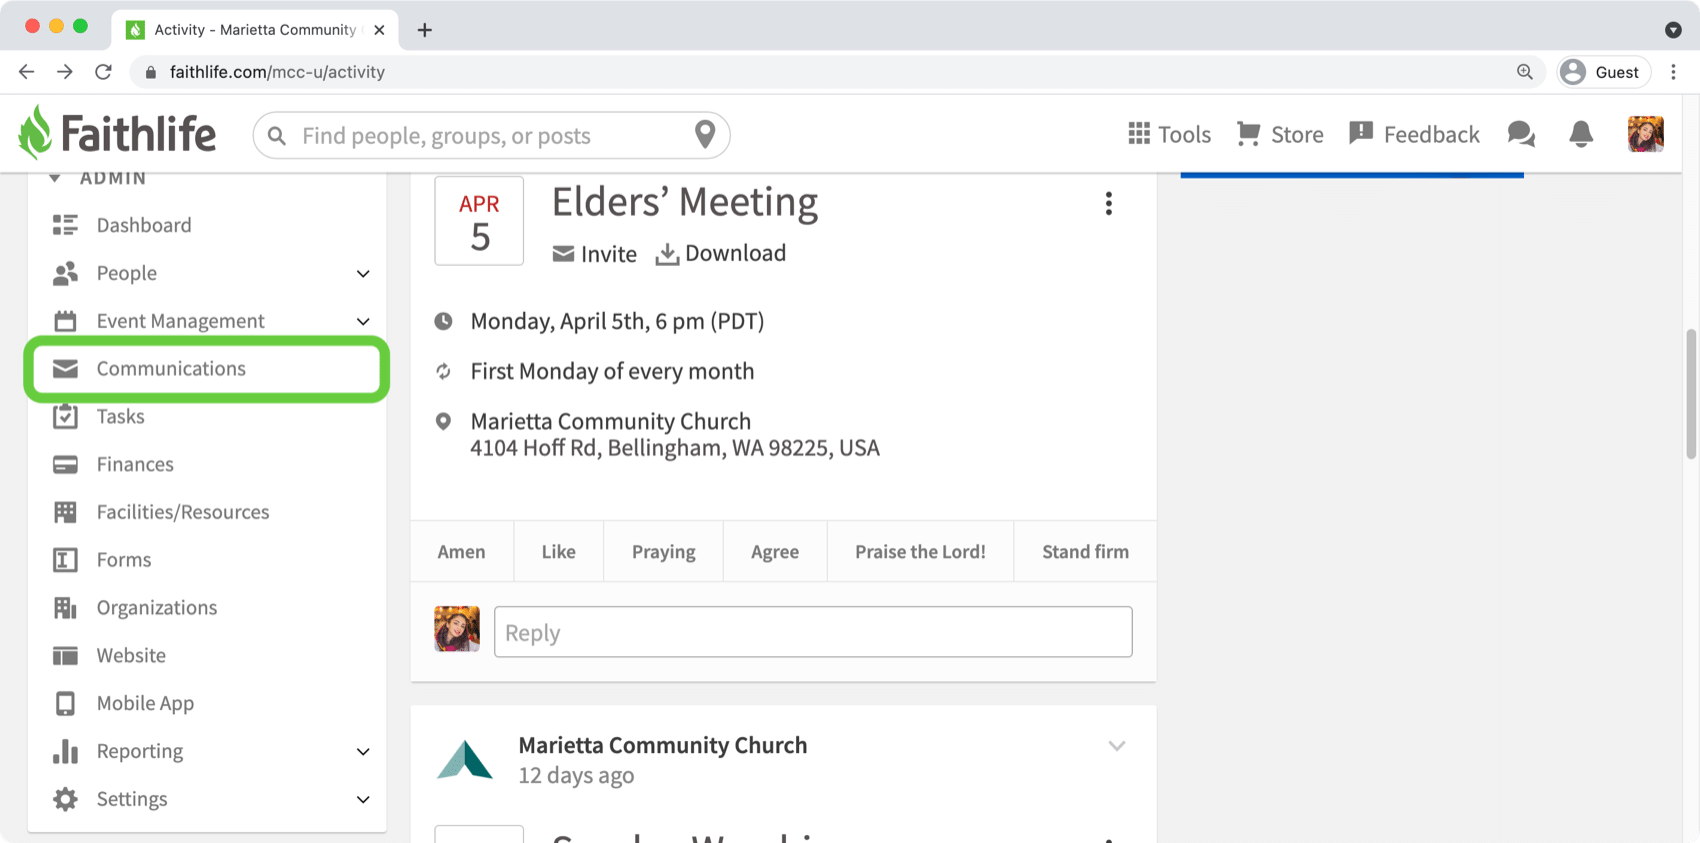Click the Faithlife logo

pos(117,133)
